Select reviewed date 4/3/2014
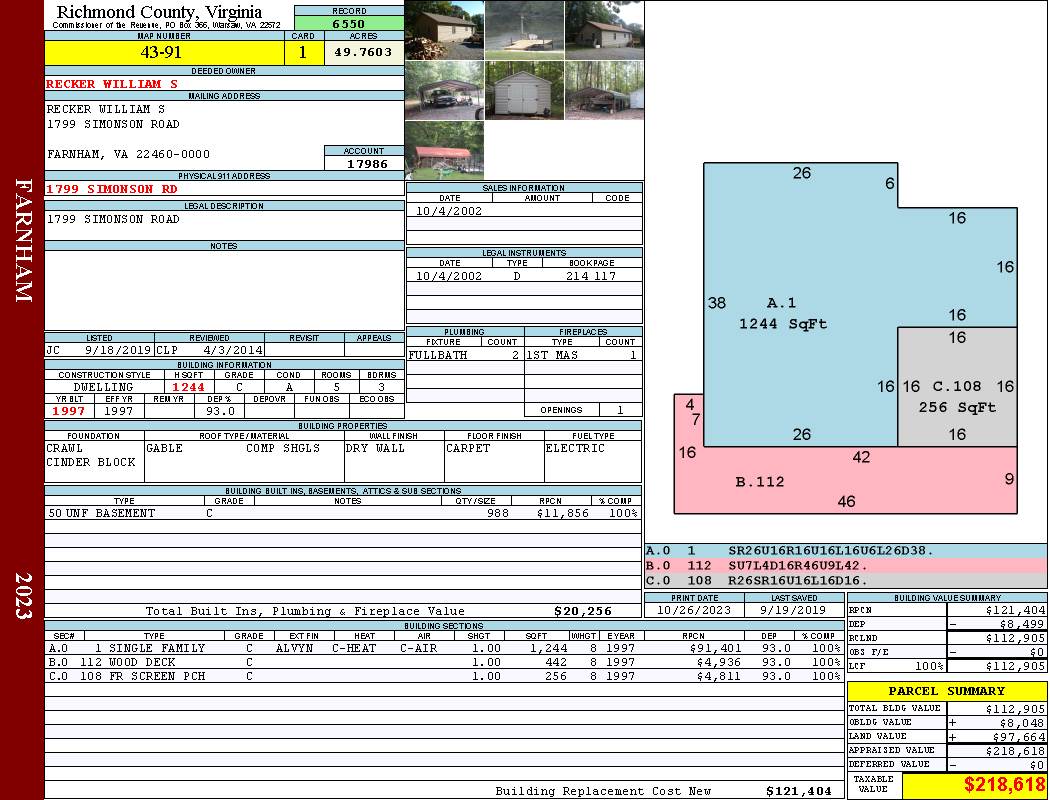Screen dimensions: 1050x800 232,349
